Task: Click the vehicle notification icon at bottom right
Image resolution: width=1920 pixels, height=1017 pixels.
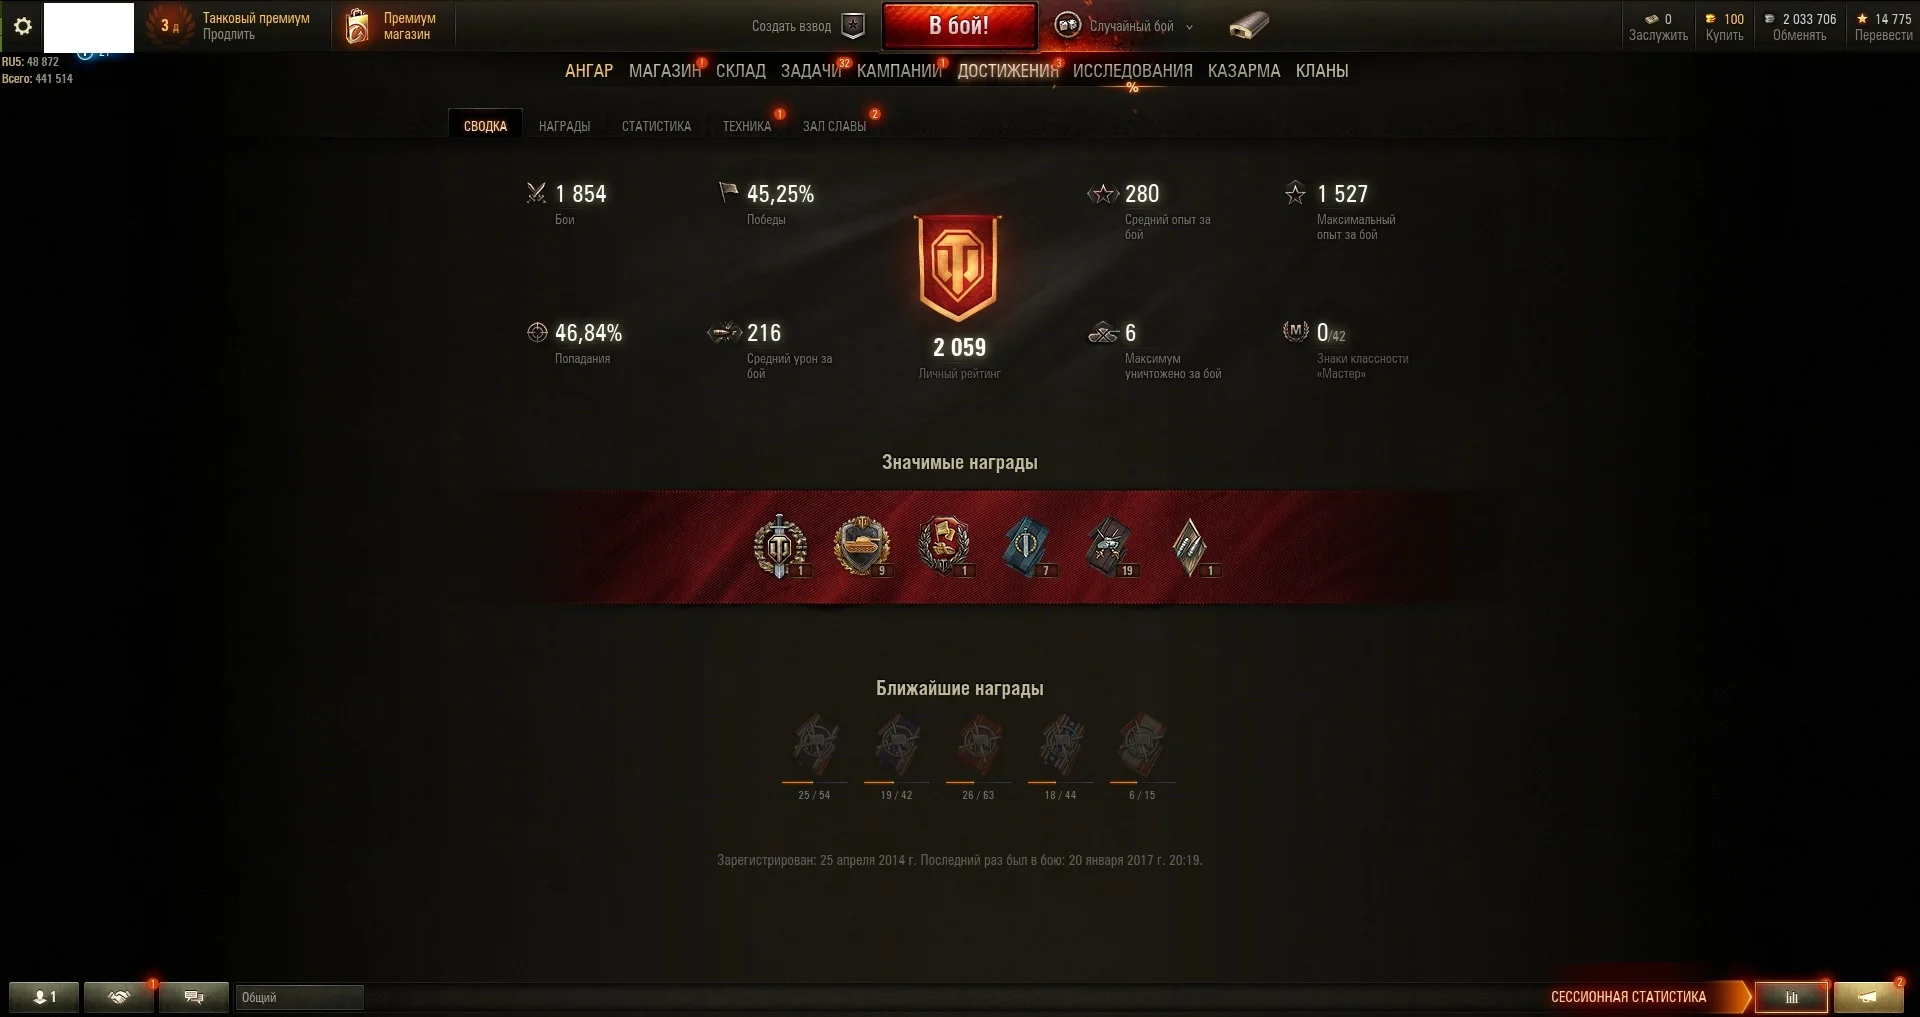Action: (x=1868, y=997)
